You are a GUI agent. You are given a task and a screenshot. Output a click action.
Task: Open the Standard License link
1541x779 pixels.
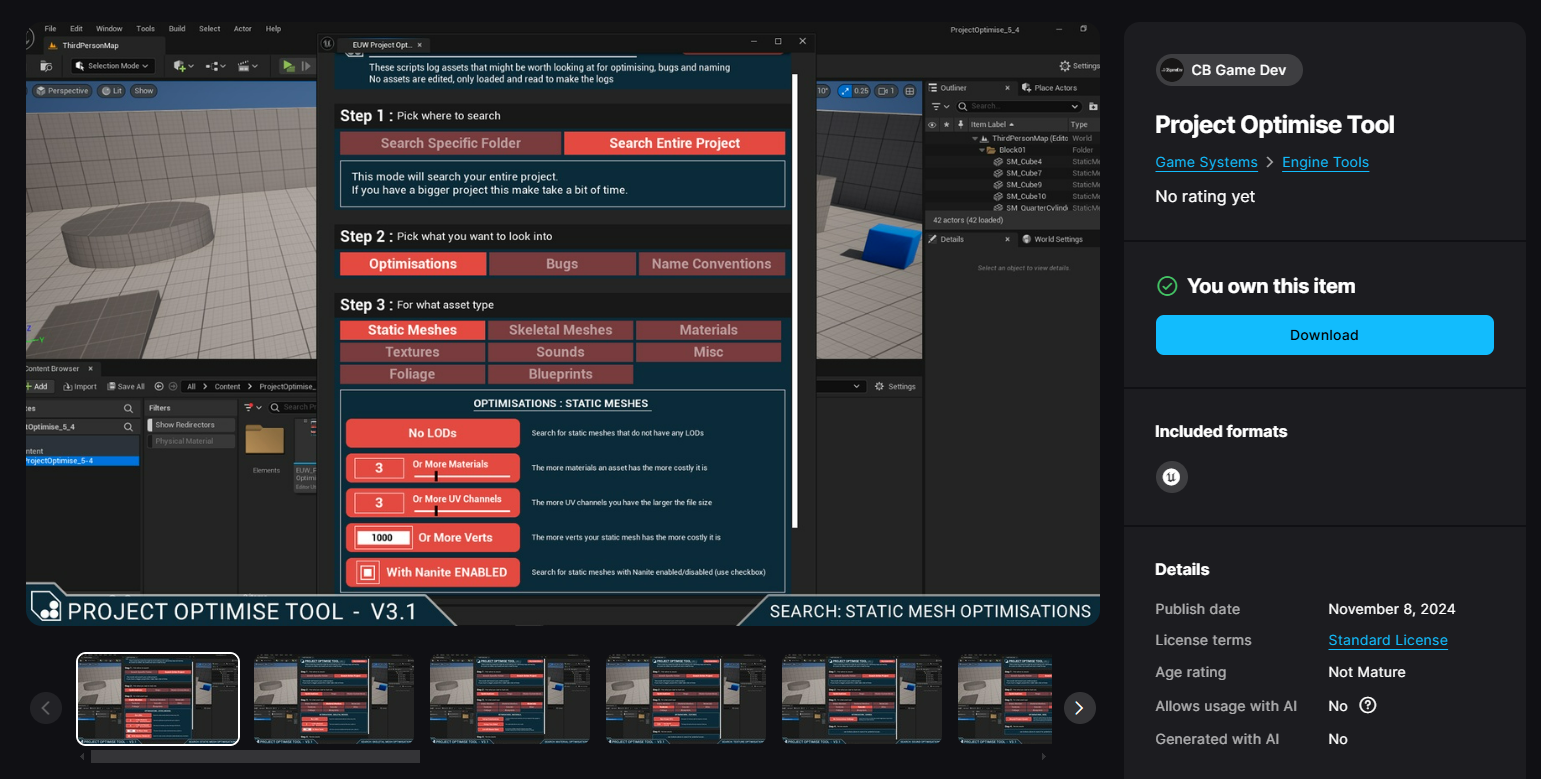(1388, 640)
